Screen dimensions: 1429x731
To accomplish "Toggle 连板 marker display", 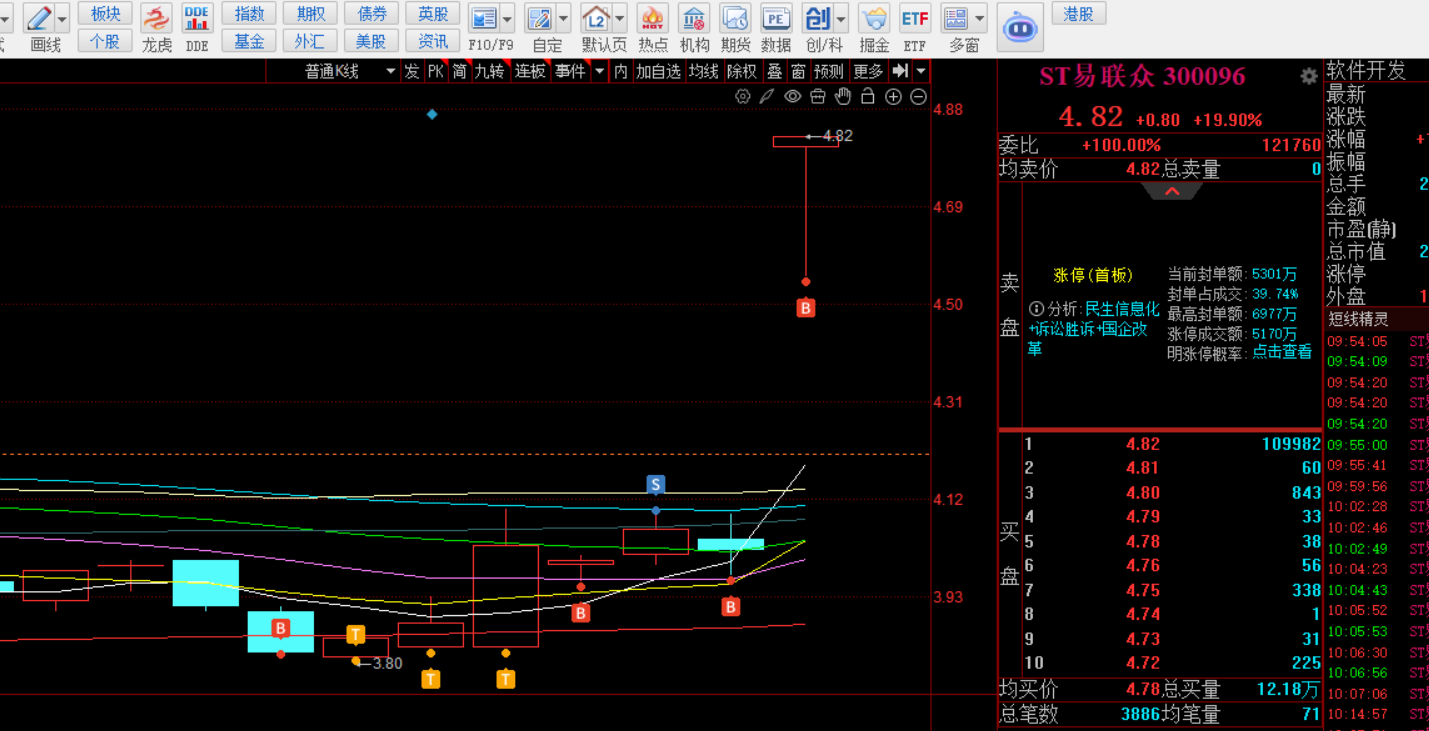I will 530,71.
